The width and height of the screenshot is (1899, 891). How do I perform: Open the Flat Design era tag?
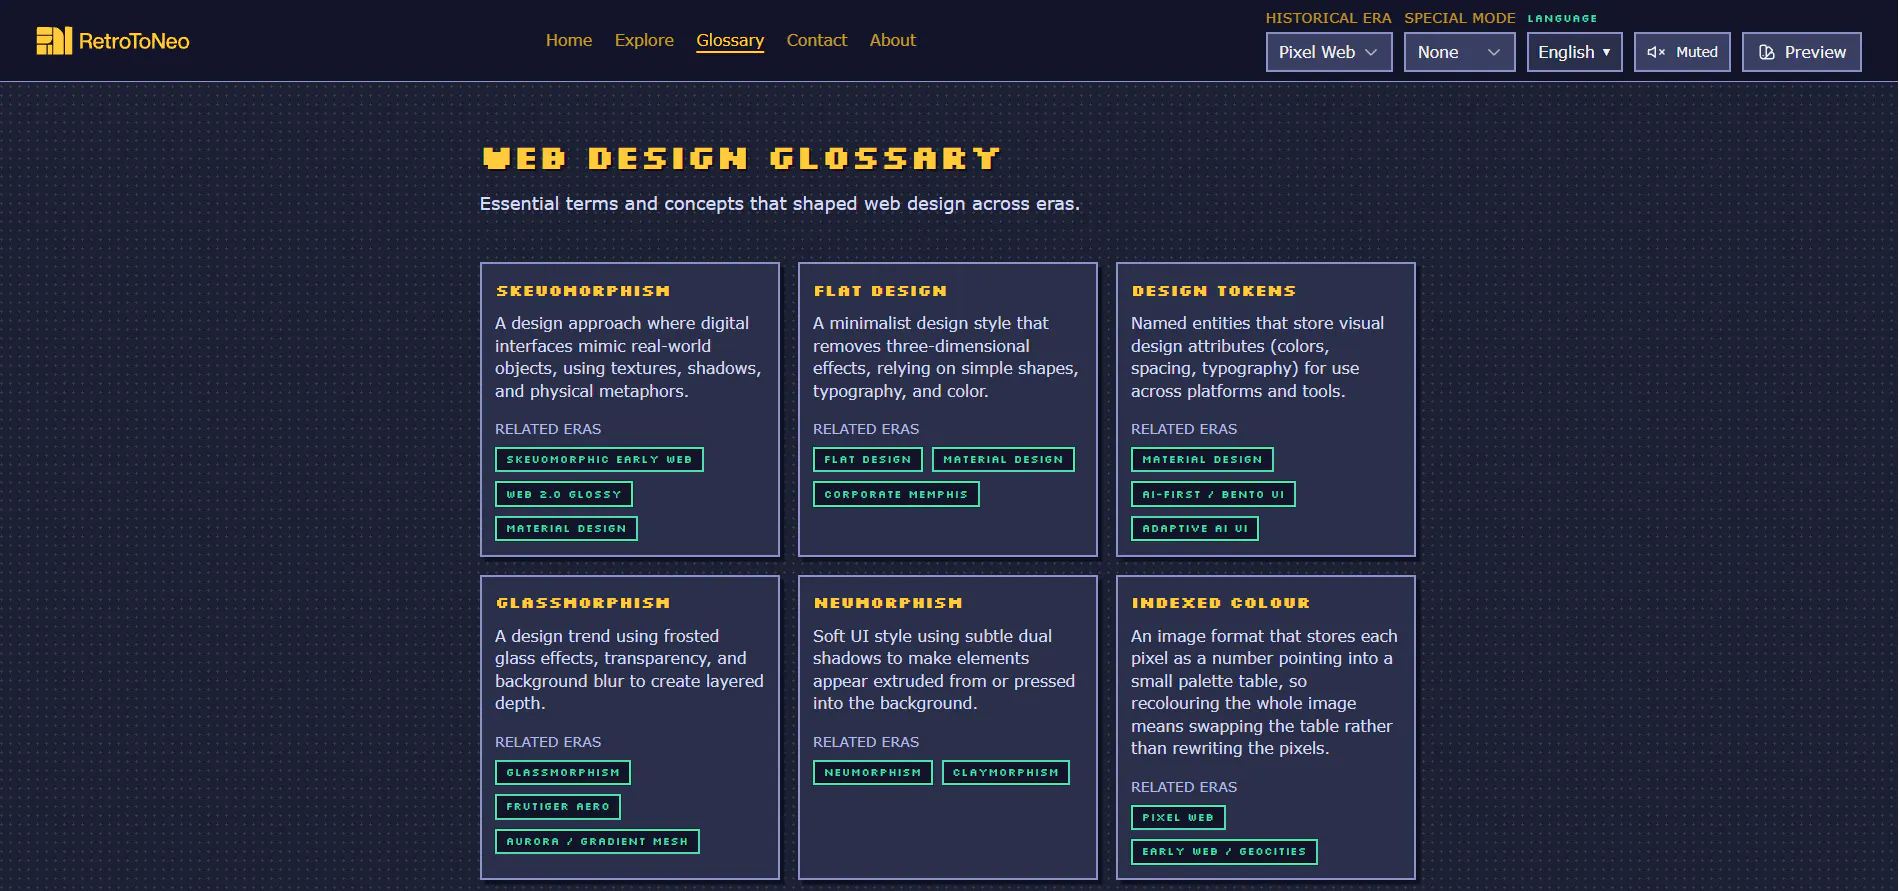click(x=868, y=460)
